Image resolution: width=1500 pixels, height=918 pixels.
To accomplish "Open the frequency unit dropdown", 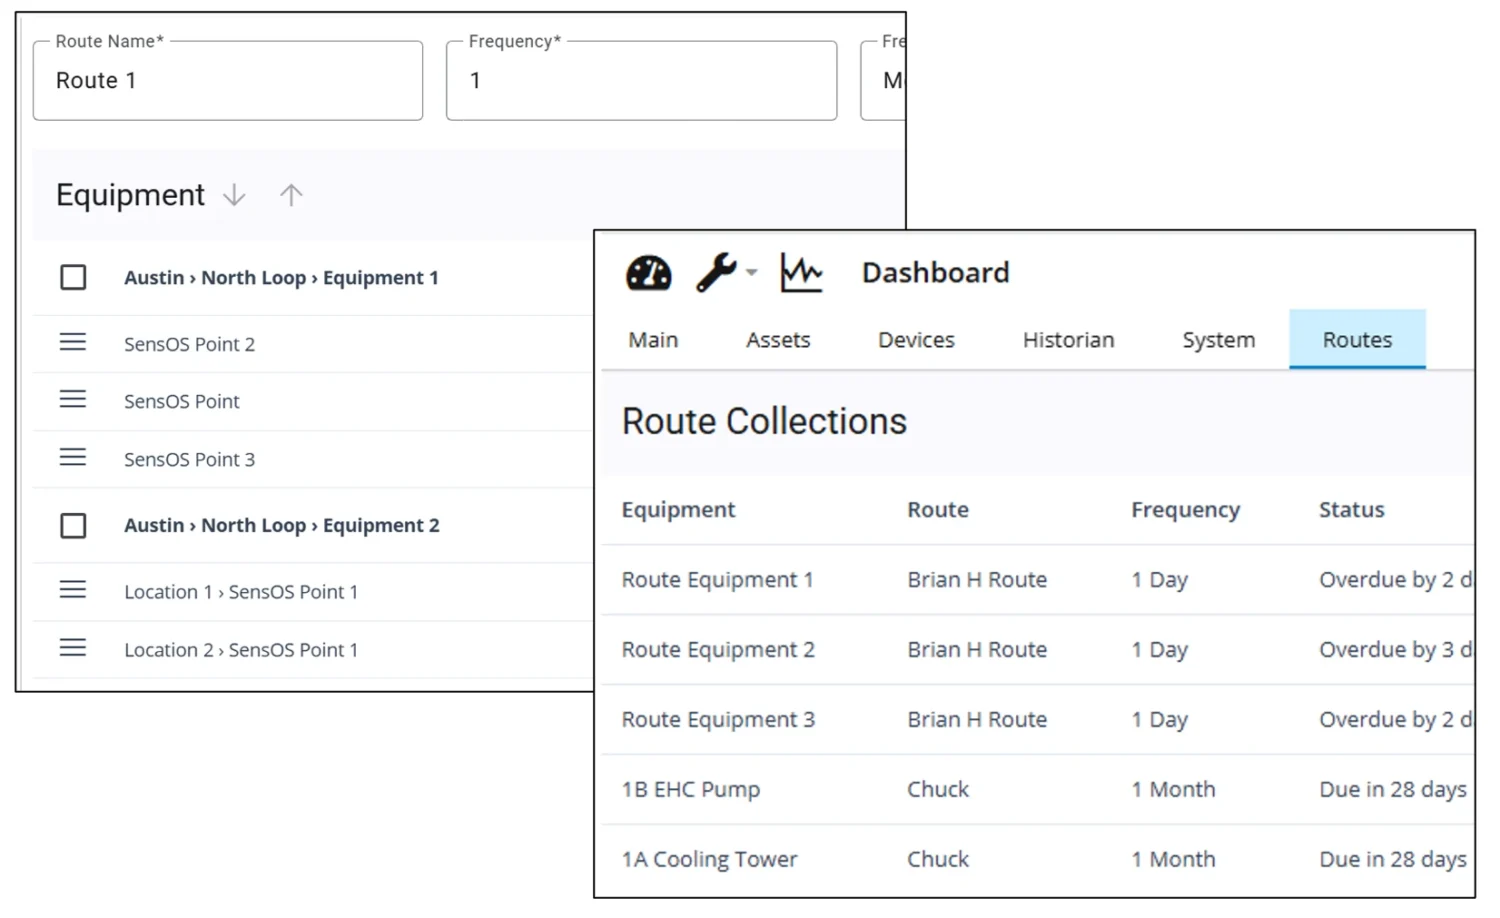I will 884,81.
